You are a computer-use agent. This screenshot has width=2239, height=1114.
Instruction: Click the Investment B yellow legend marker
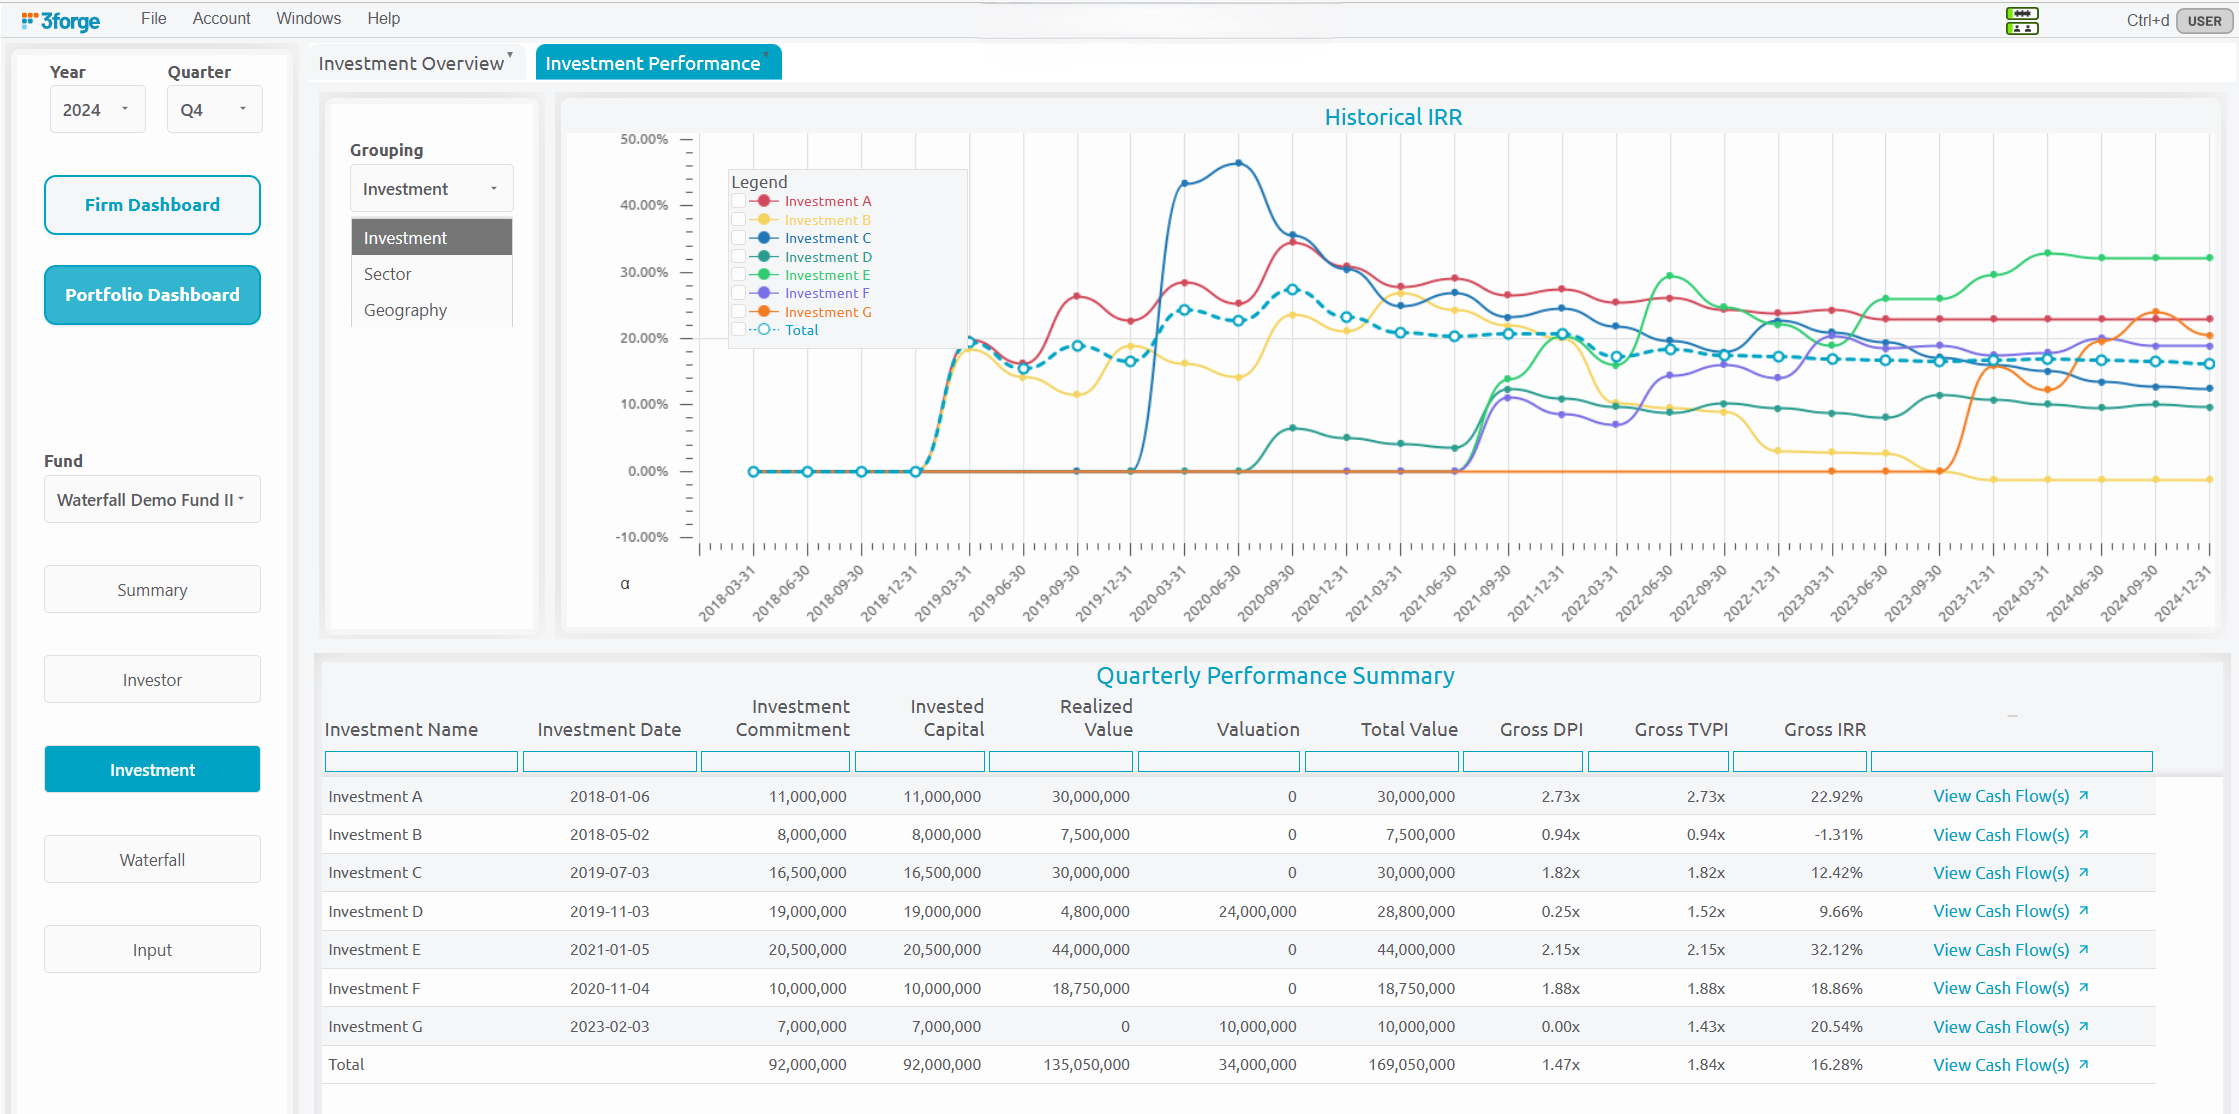coord(764,220)
